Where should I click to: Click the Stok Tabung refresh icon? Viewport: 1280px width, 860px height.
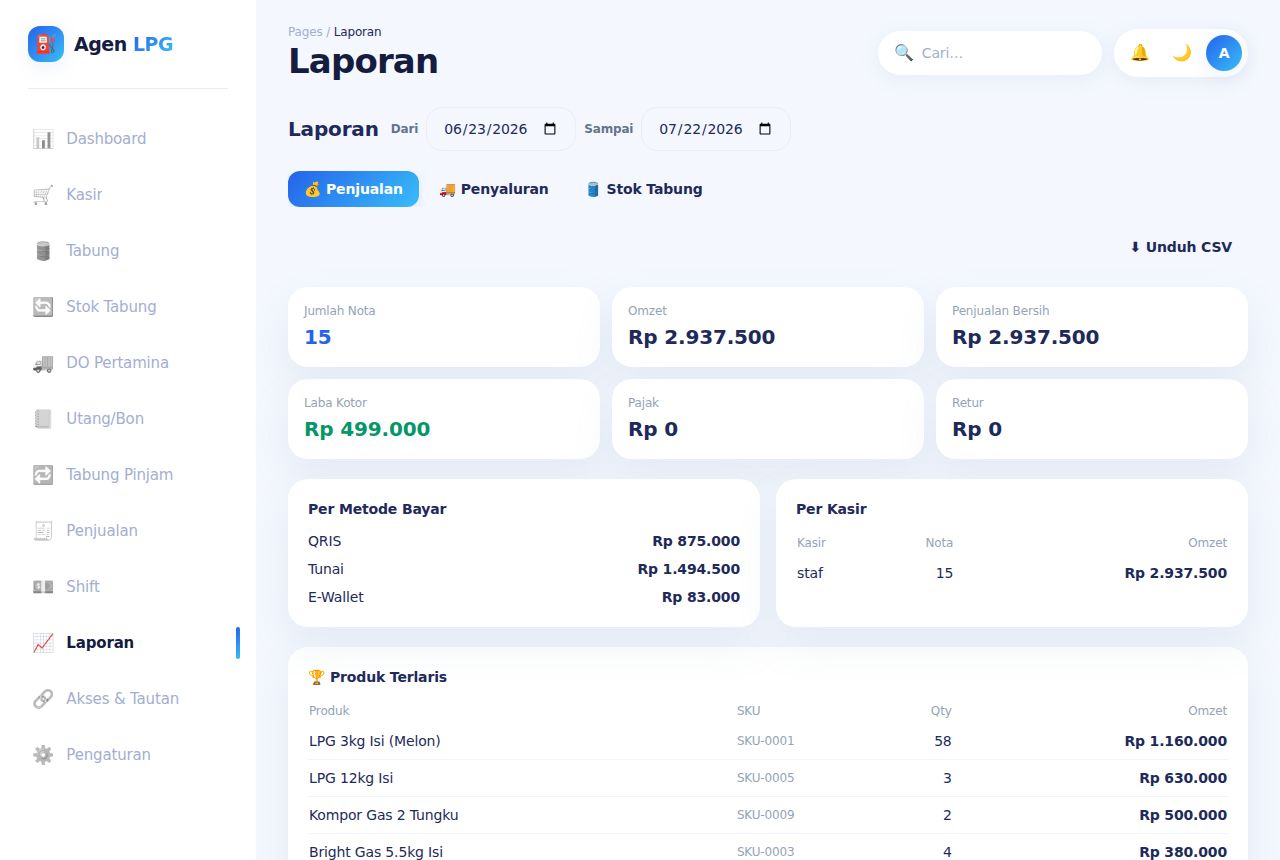(x=43, y=307)
